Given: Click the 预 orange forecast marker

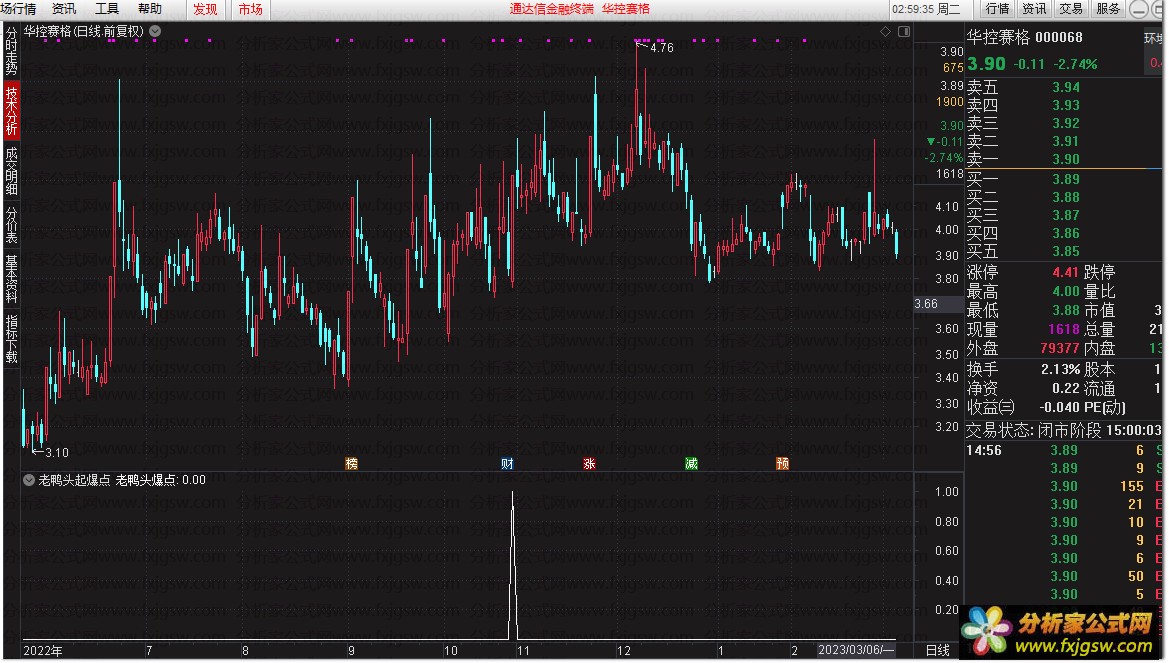Looking at the screenshot, I should 782,464.
